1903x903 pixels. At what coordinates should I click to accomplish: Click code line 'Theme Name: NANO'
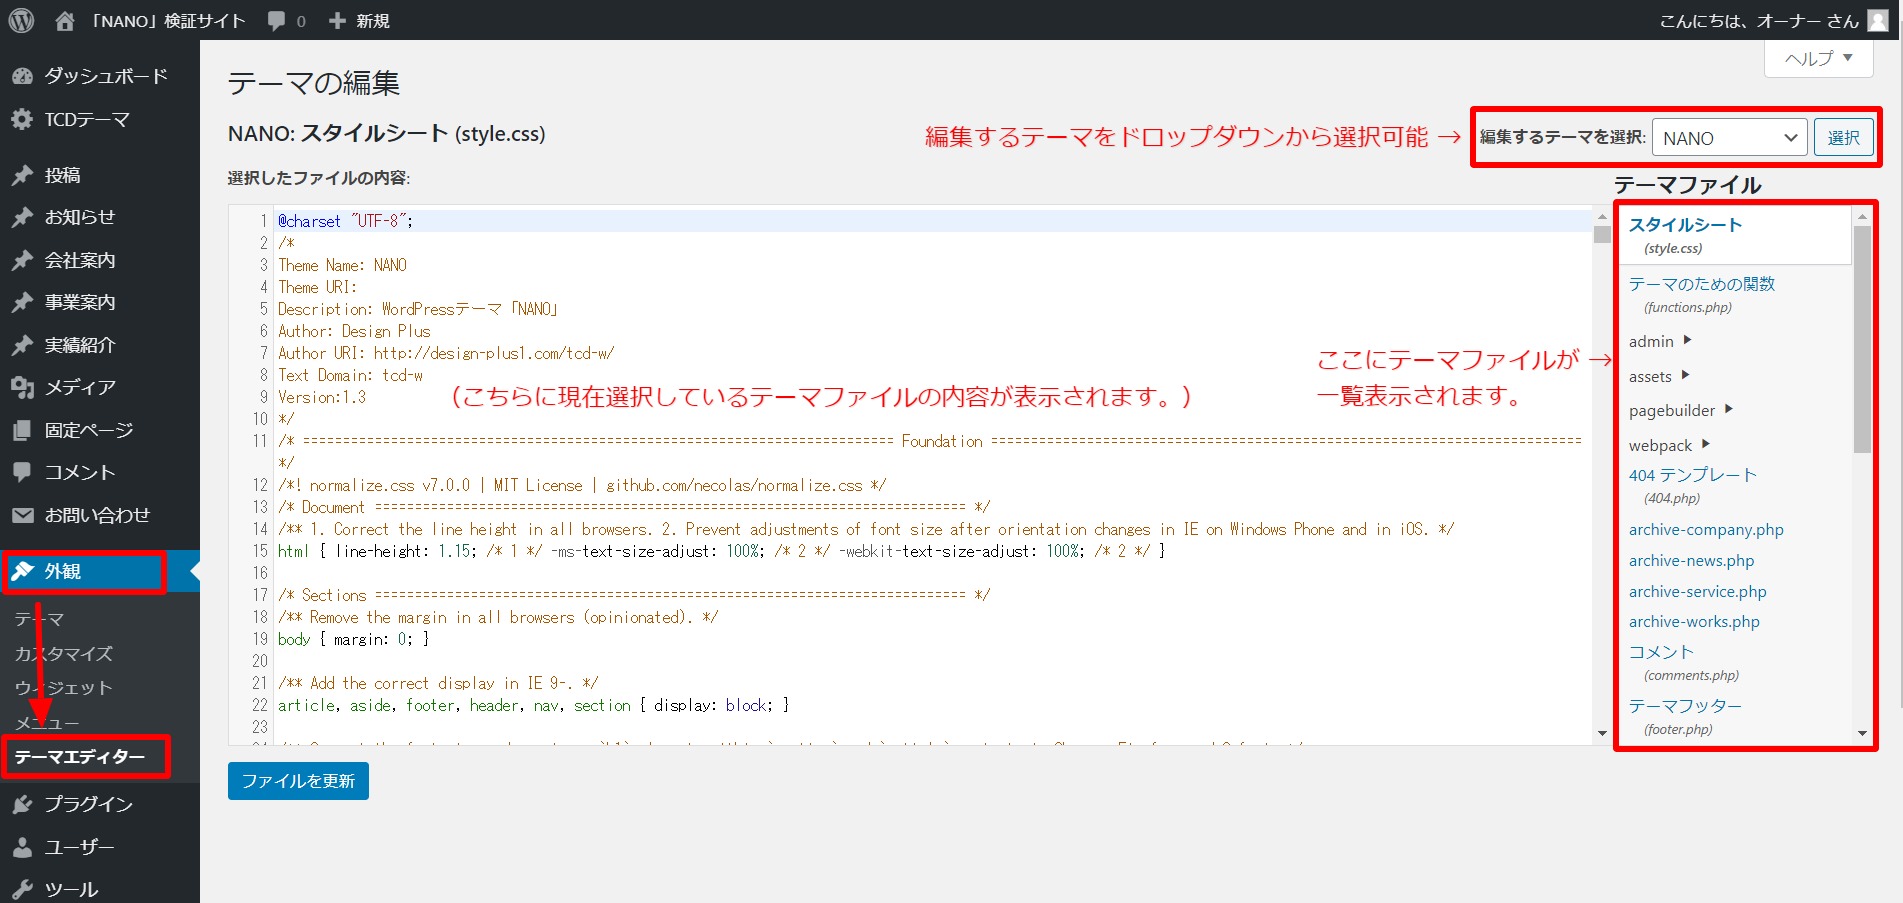(342, 265)
